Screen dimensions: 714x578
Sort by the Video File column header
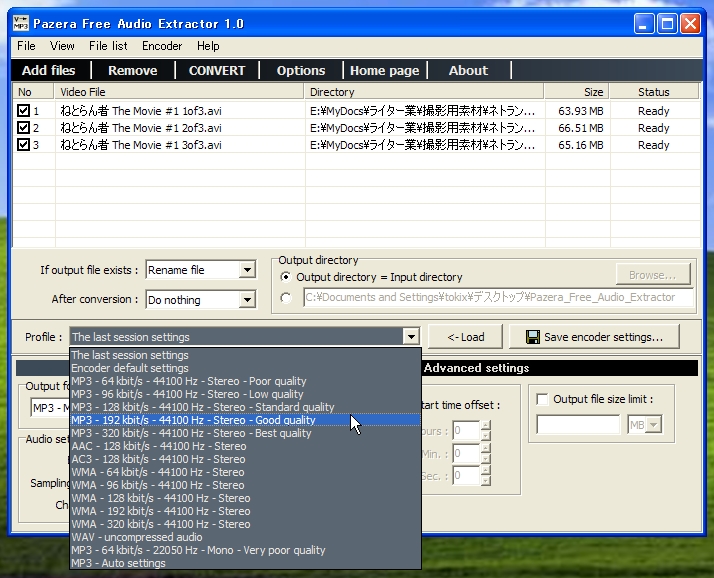(x=179, y=92)
